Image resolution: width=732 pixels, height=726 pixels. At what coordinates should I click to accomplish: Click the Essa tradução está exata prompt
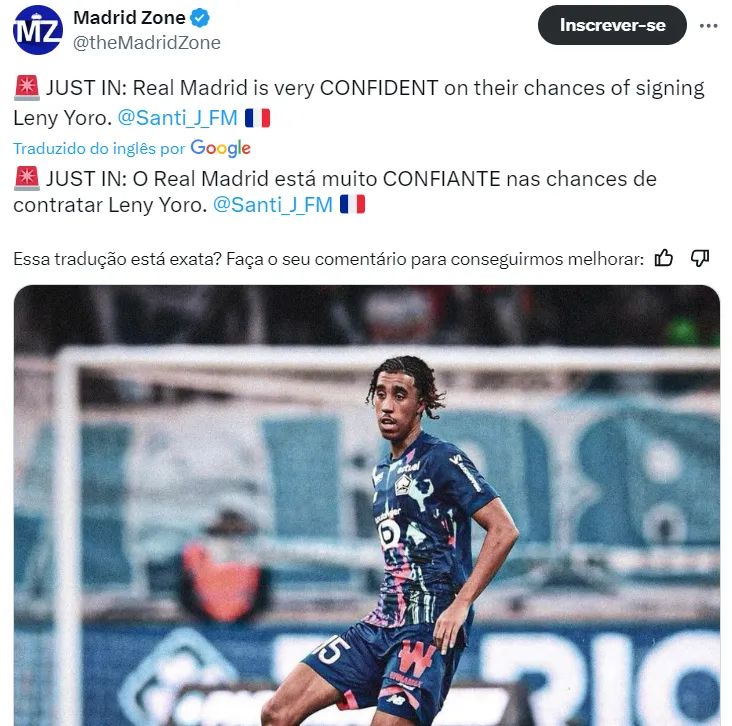pos(329,259)
